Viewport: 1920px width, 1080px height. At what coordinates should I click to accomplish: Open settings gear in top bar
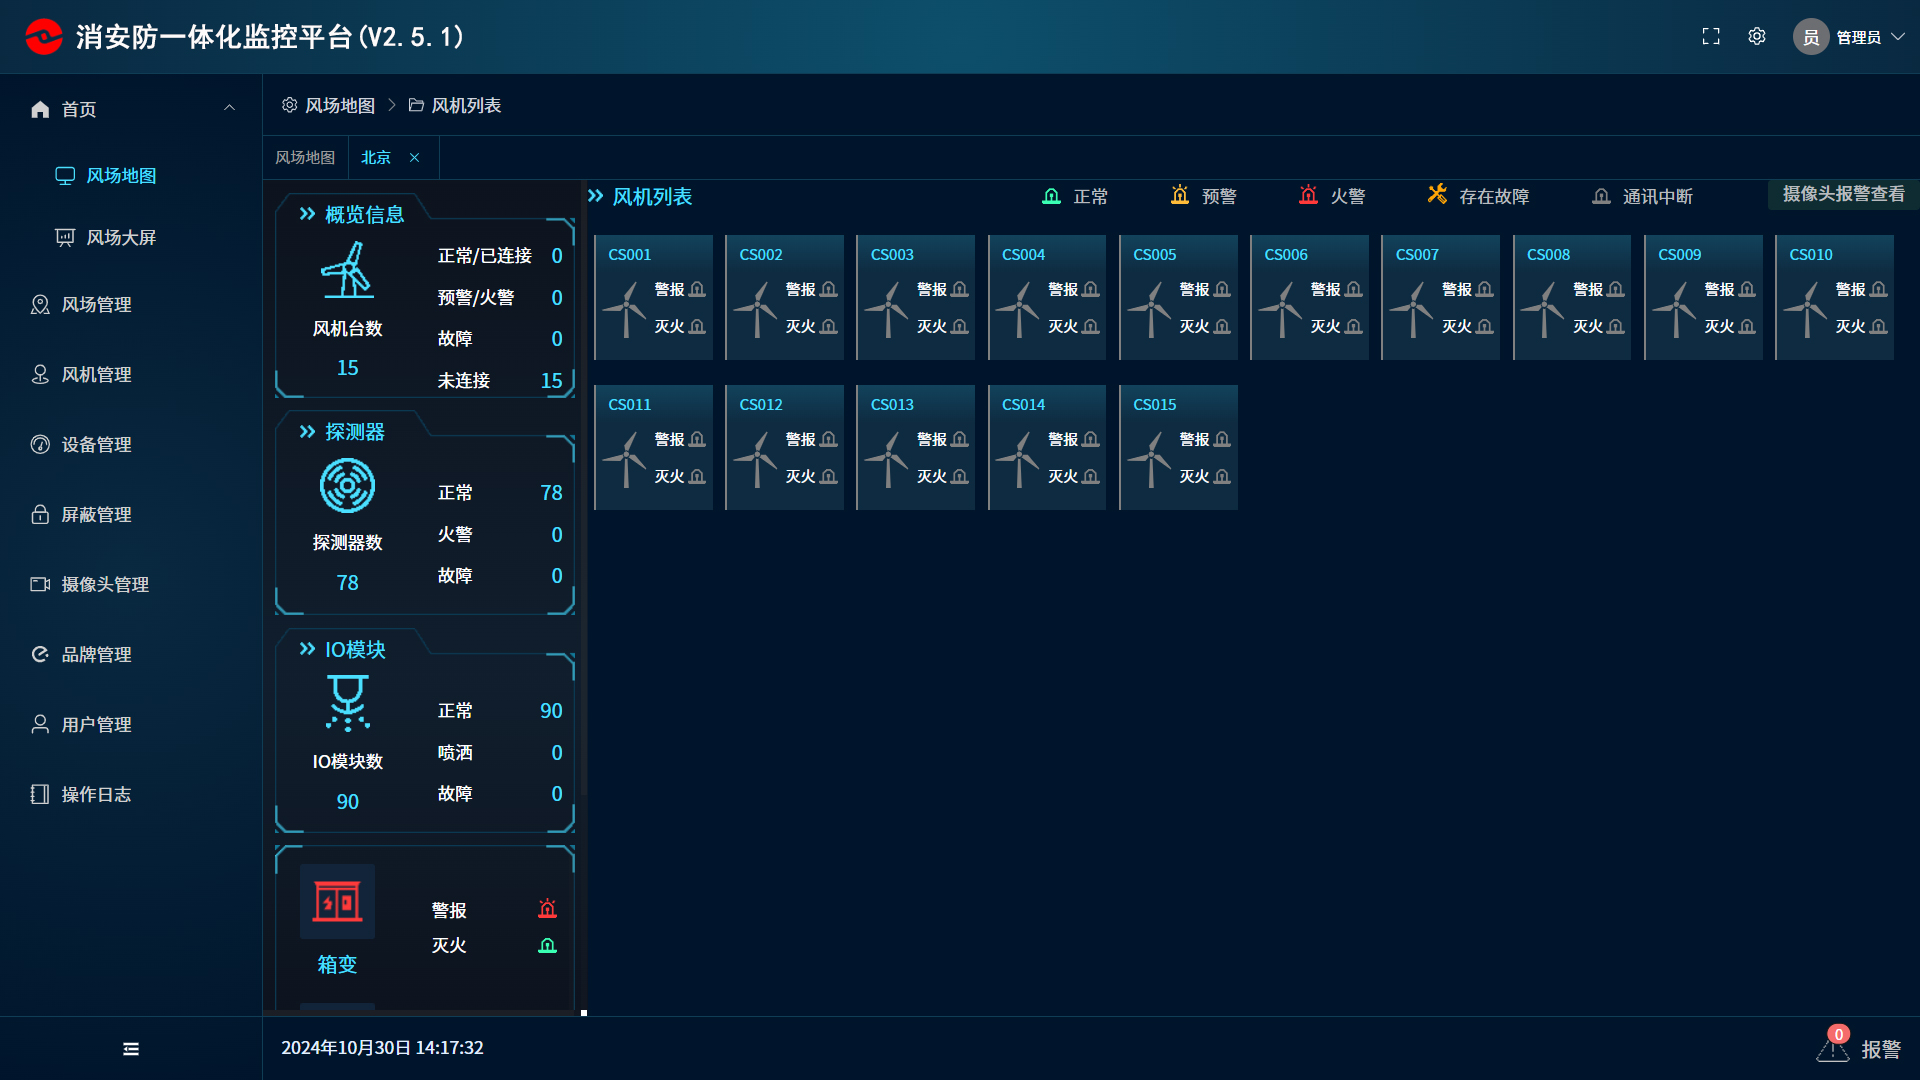pyautogui.click(x=1757, y=36)
